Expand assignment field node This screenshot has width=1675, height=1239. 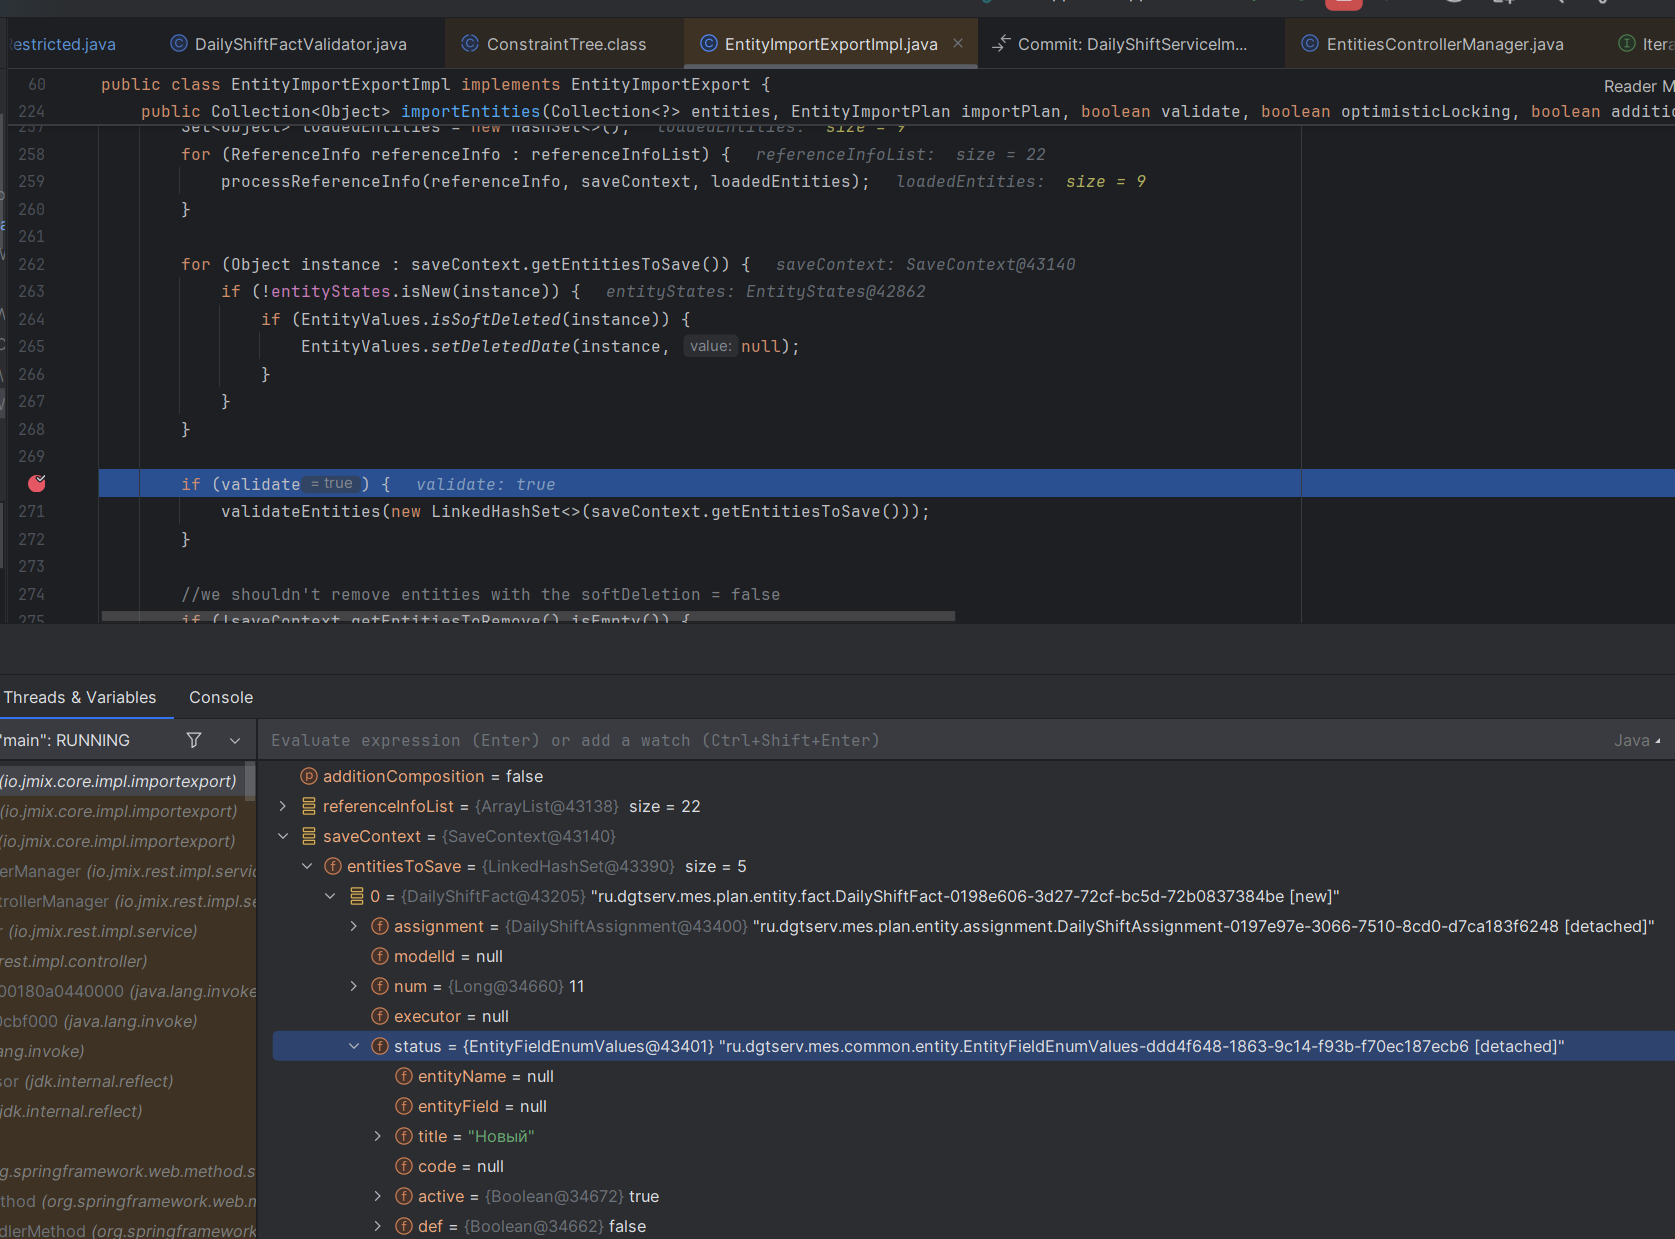(354, 926)
